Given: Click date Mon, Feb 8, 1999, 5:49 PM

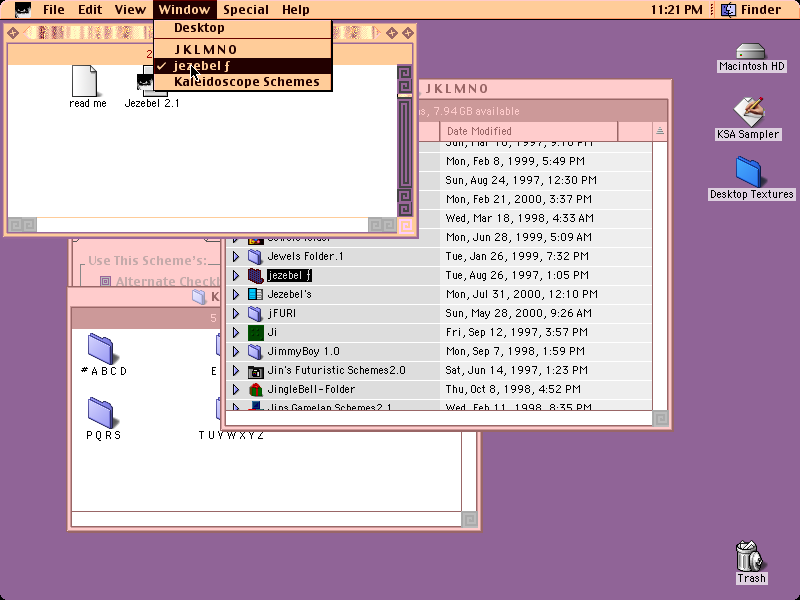Looking at the screenshot, I should [515, 161].
